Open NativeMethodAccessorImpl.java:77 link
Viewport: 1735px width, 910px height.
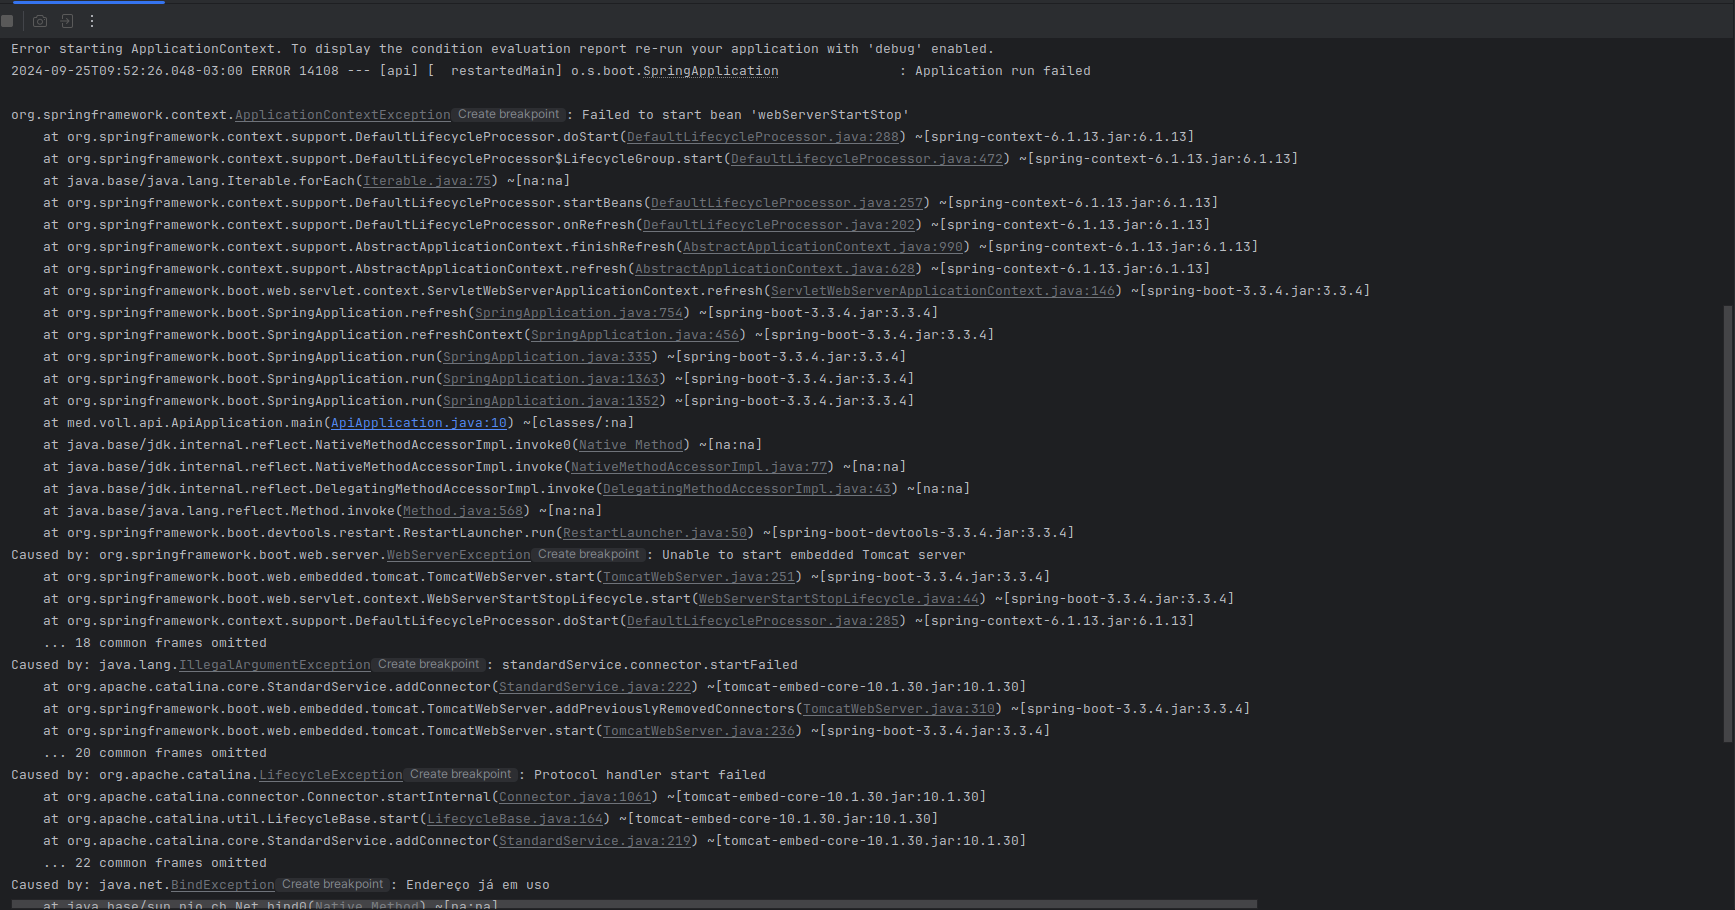(x=699, y=467)
